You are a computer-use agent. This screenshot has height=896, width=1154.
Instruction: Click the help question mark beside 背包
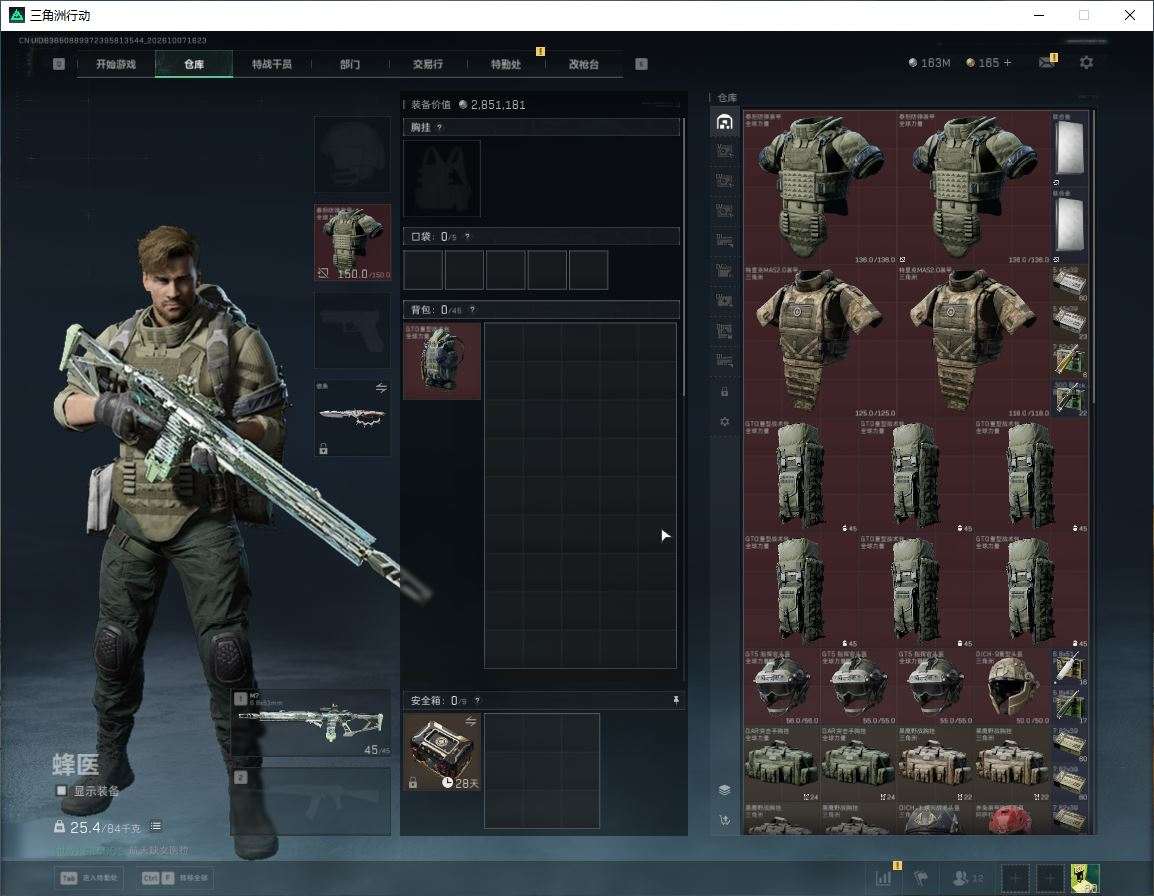(472, 310)
